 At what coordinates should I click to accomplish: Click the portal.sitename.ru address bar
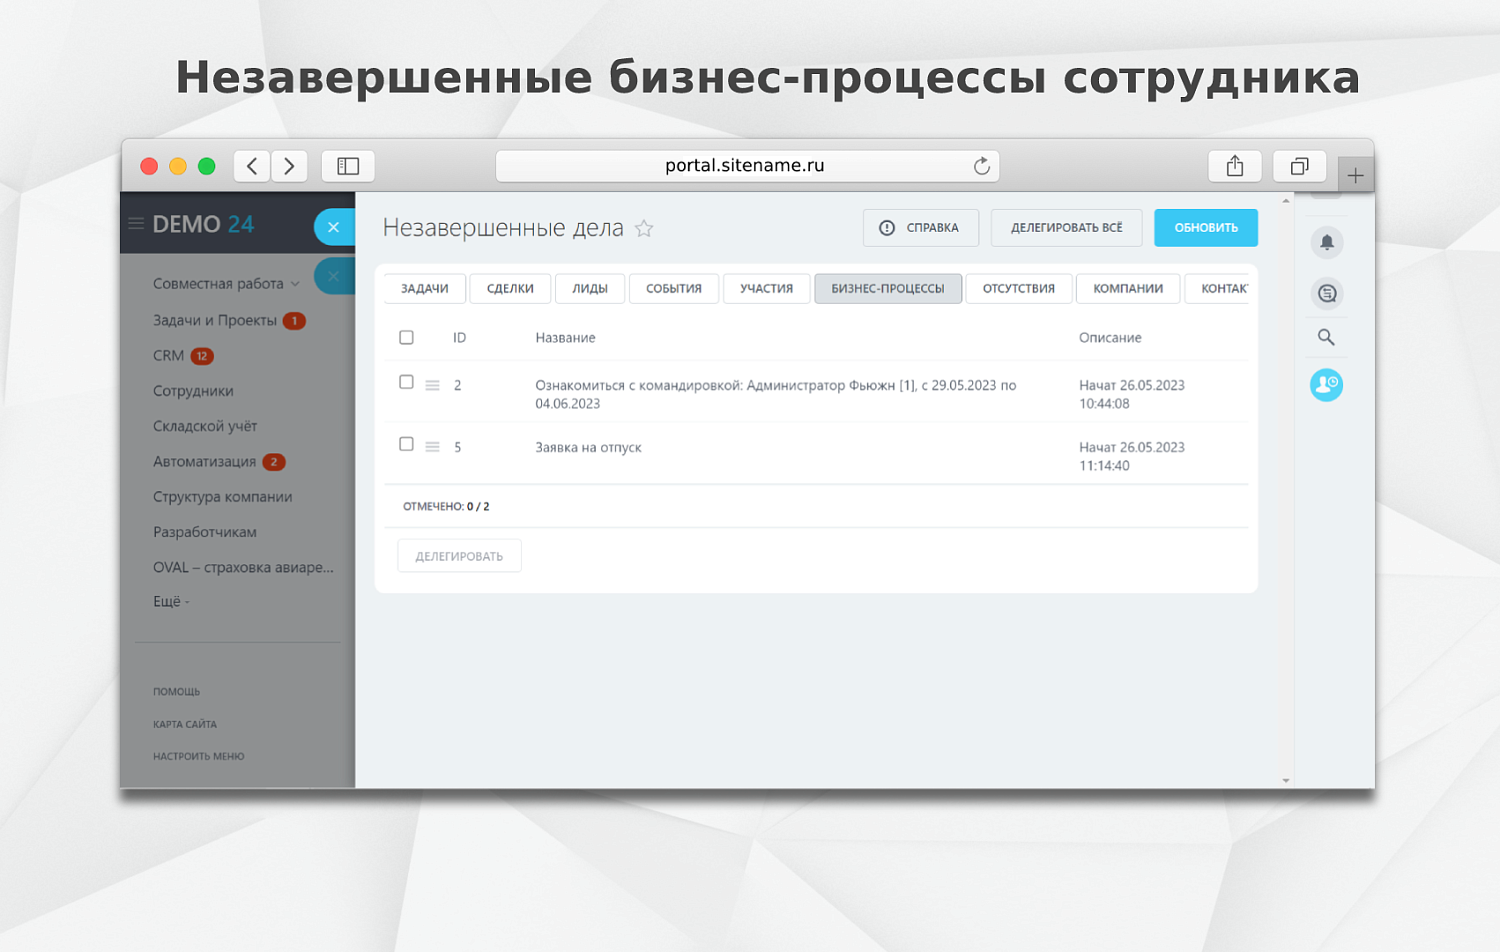(745, 166)
